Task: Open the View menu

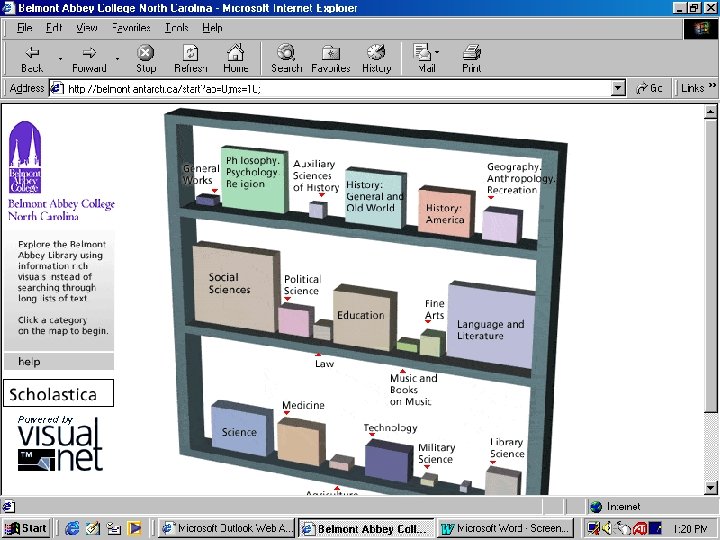Action: 86,28
